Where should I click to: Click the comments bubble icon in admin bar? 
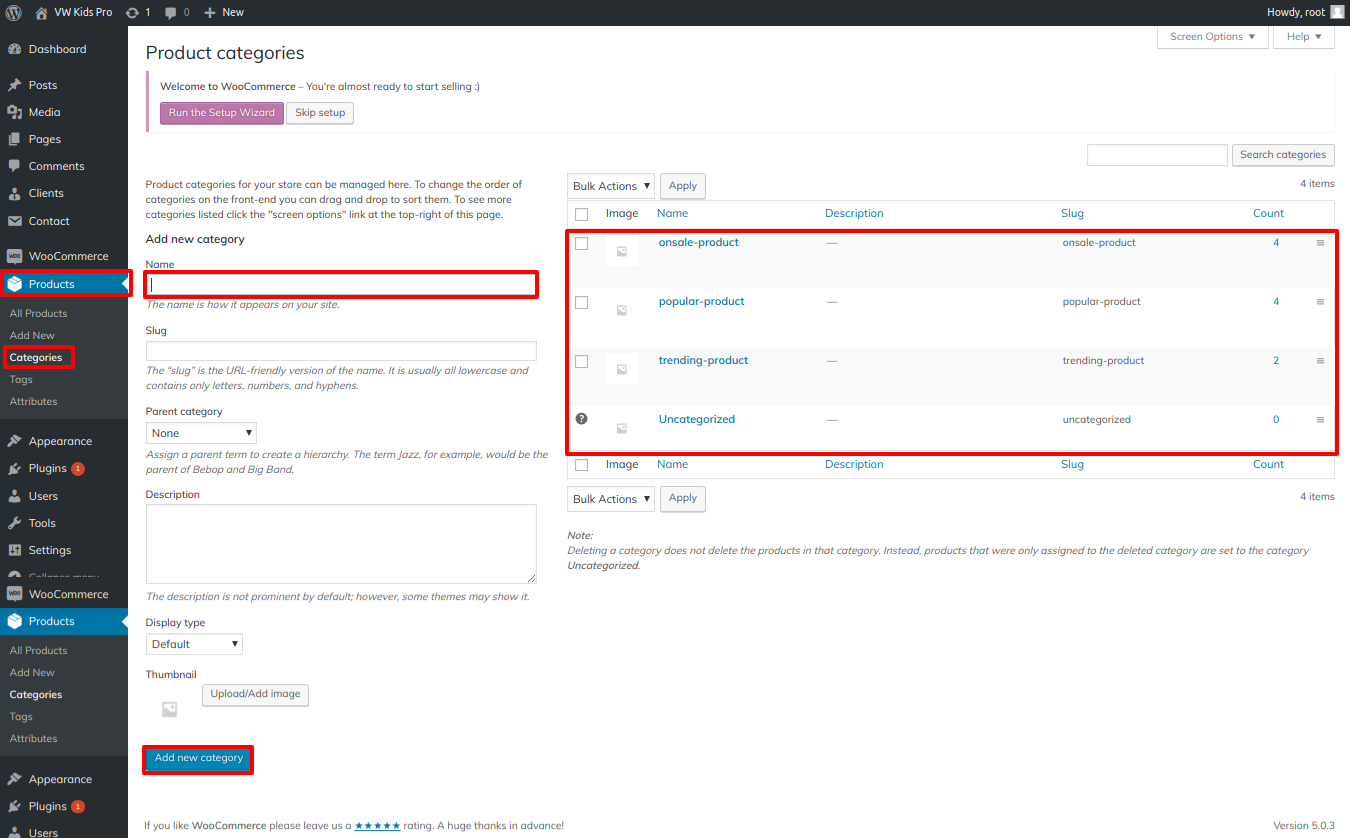tap(171, 12)
